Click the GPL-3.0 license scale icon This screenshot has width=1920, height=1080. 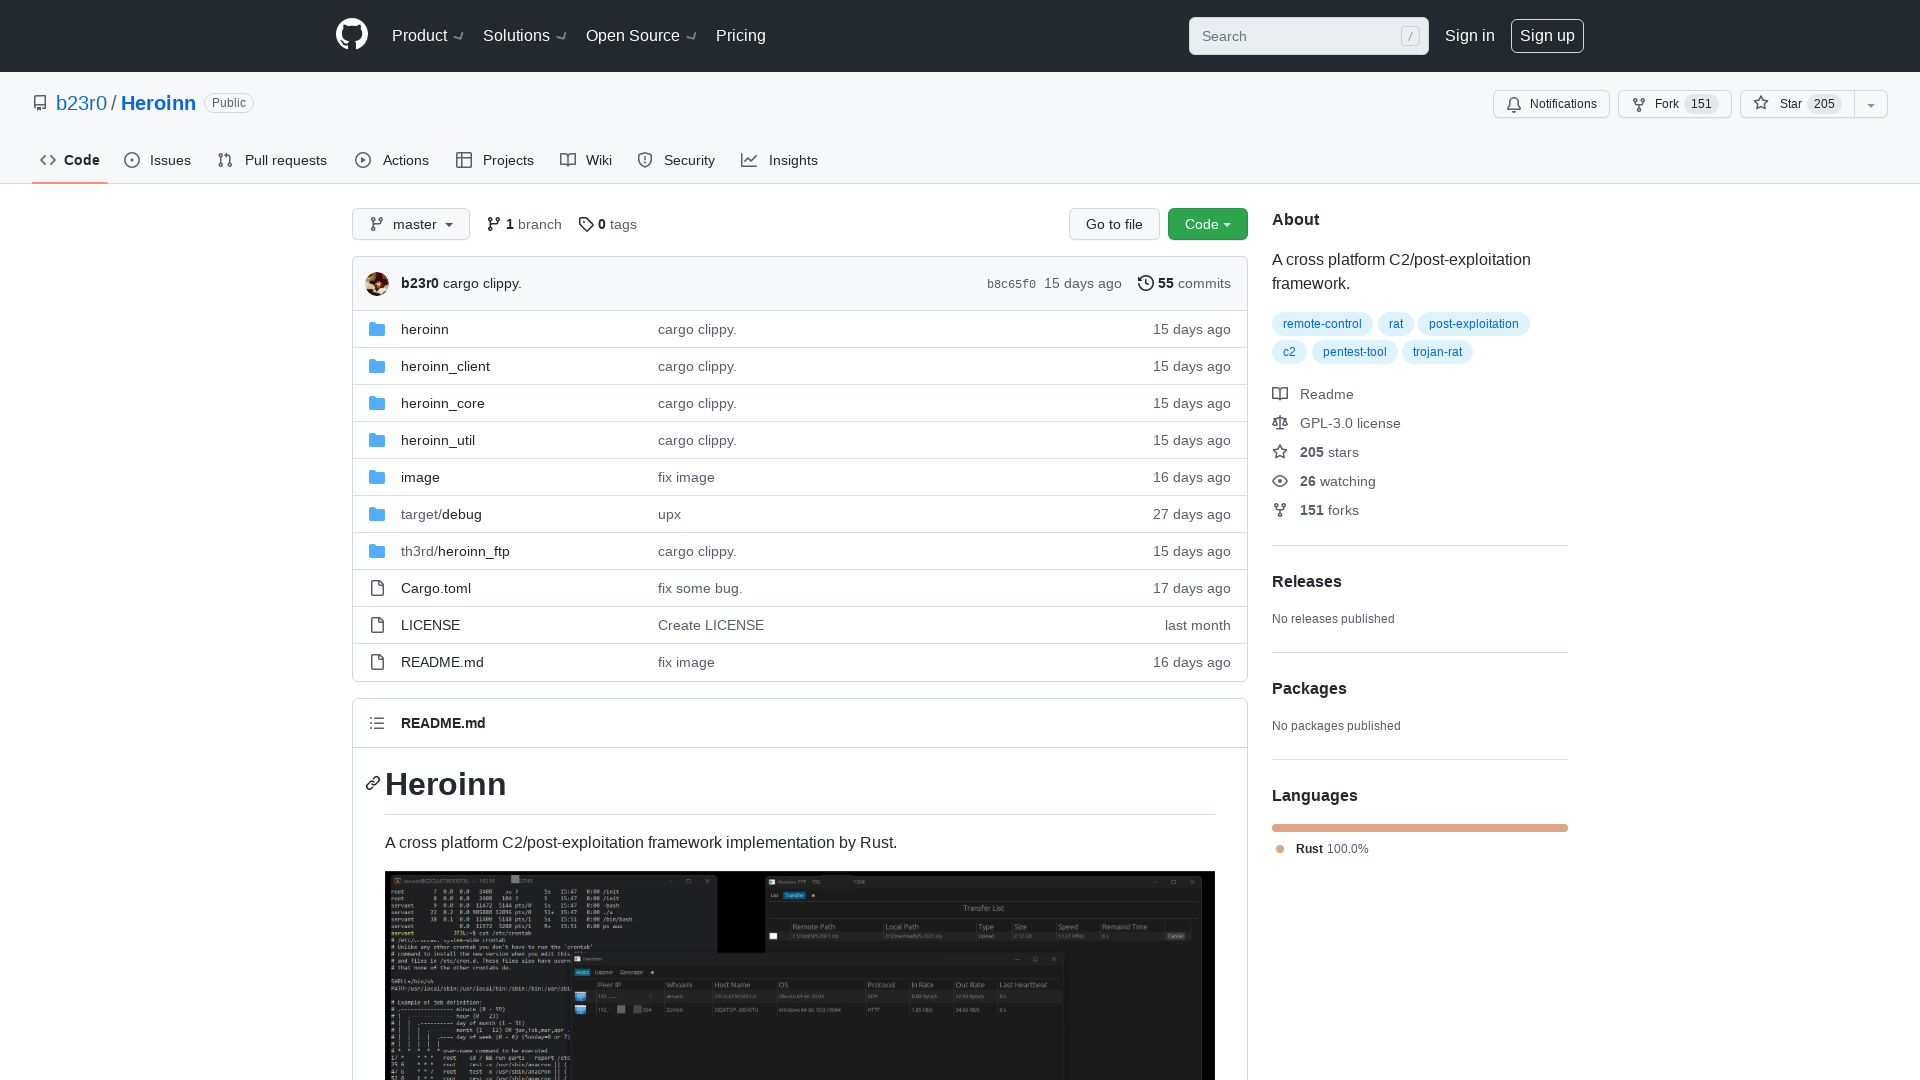tap(1280, 423)
